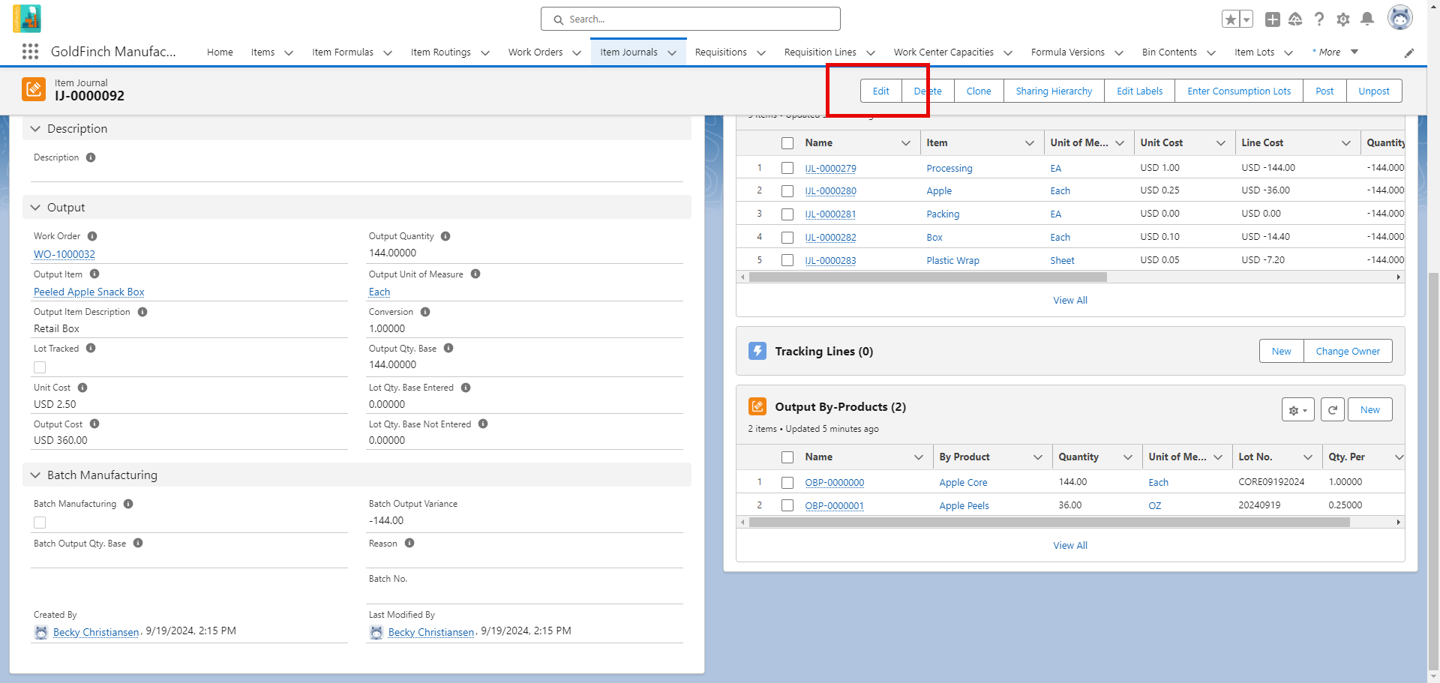Open the Items tab dropdown arrow
The image size is (1440, 683).
[288, 53]
